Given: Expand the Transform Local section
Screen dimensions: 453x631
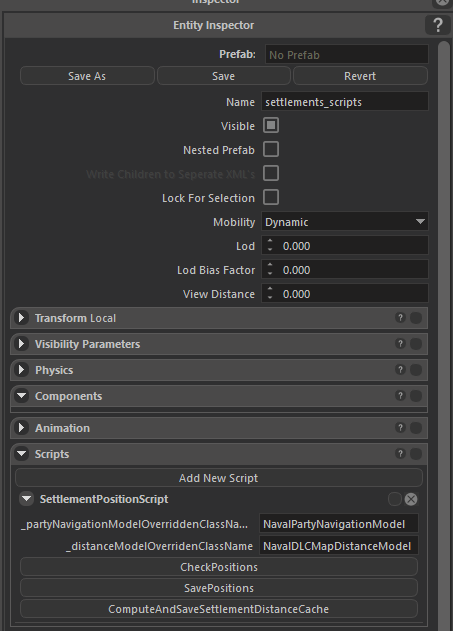Looking at the screenshot, I should click(x=21, y=318).
